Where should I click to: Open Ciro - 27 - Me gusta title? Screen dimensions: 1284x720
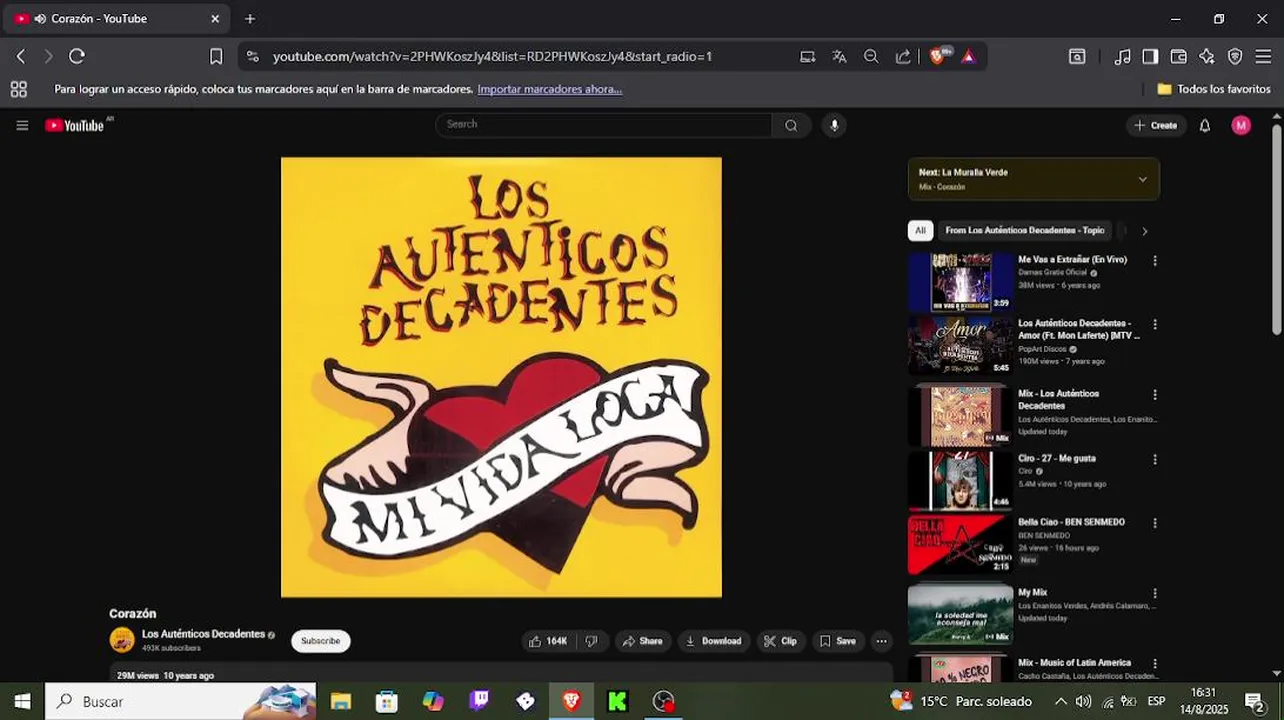click(x=1057, y=458)
